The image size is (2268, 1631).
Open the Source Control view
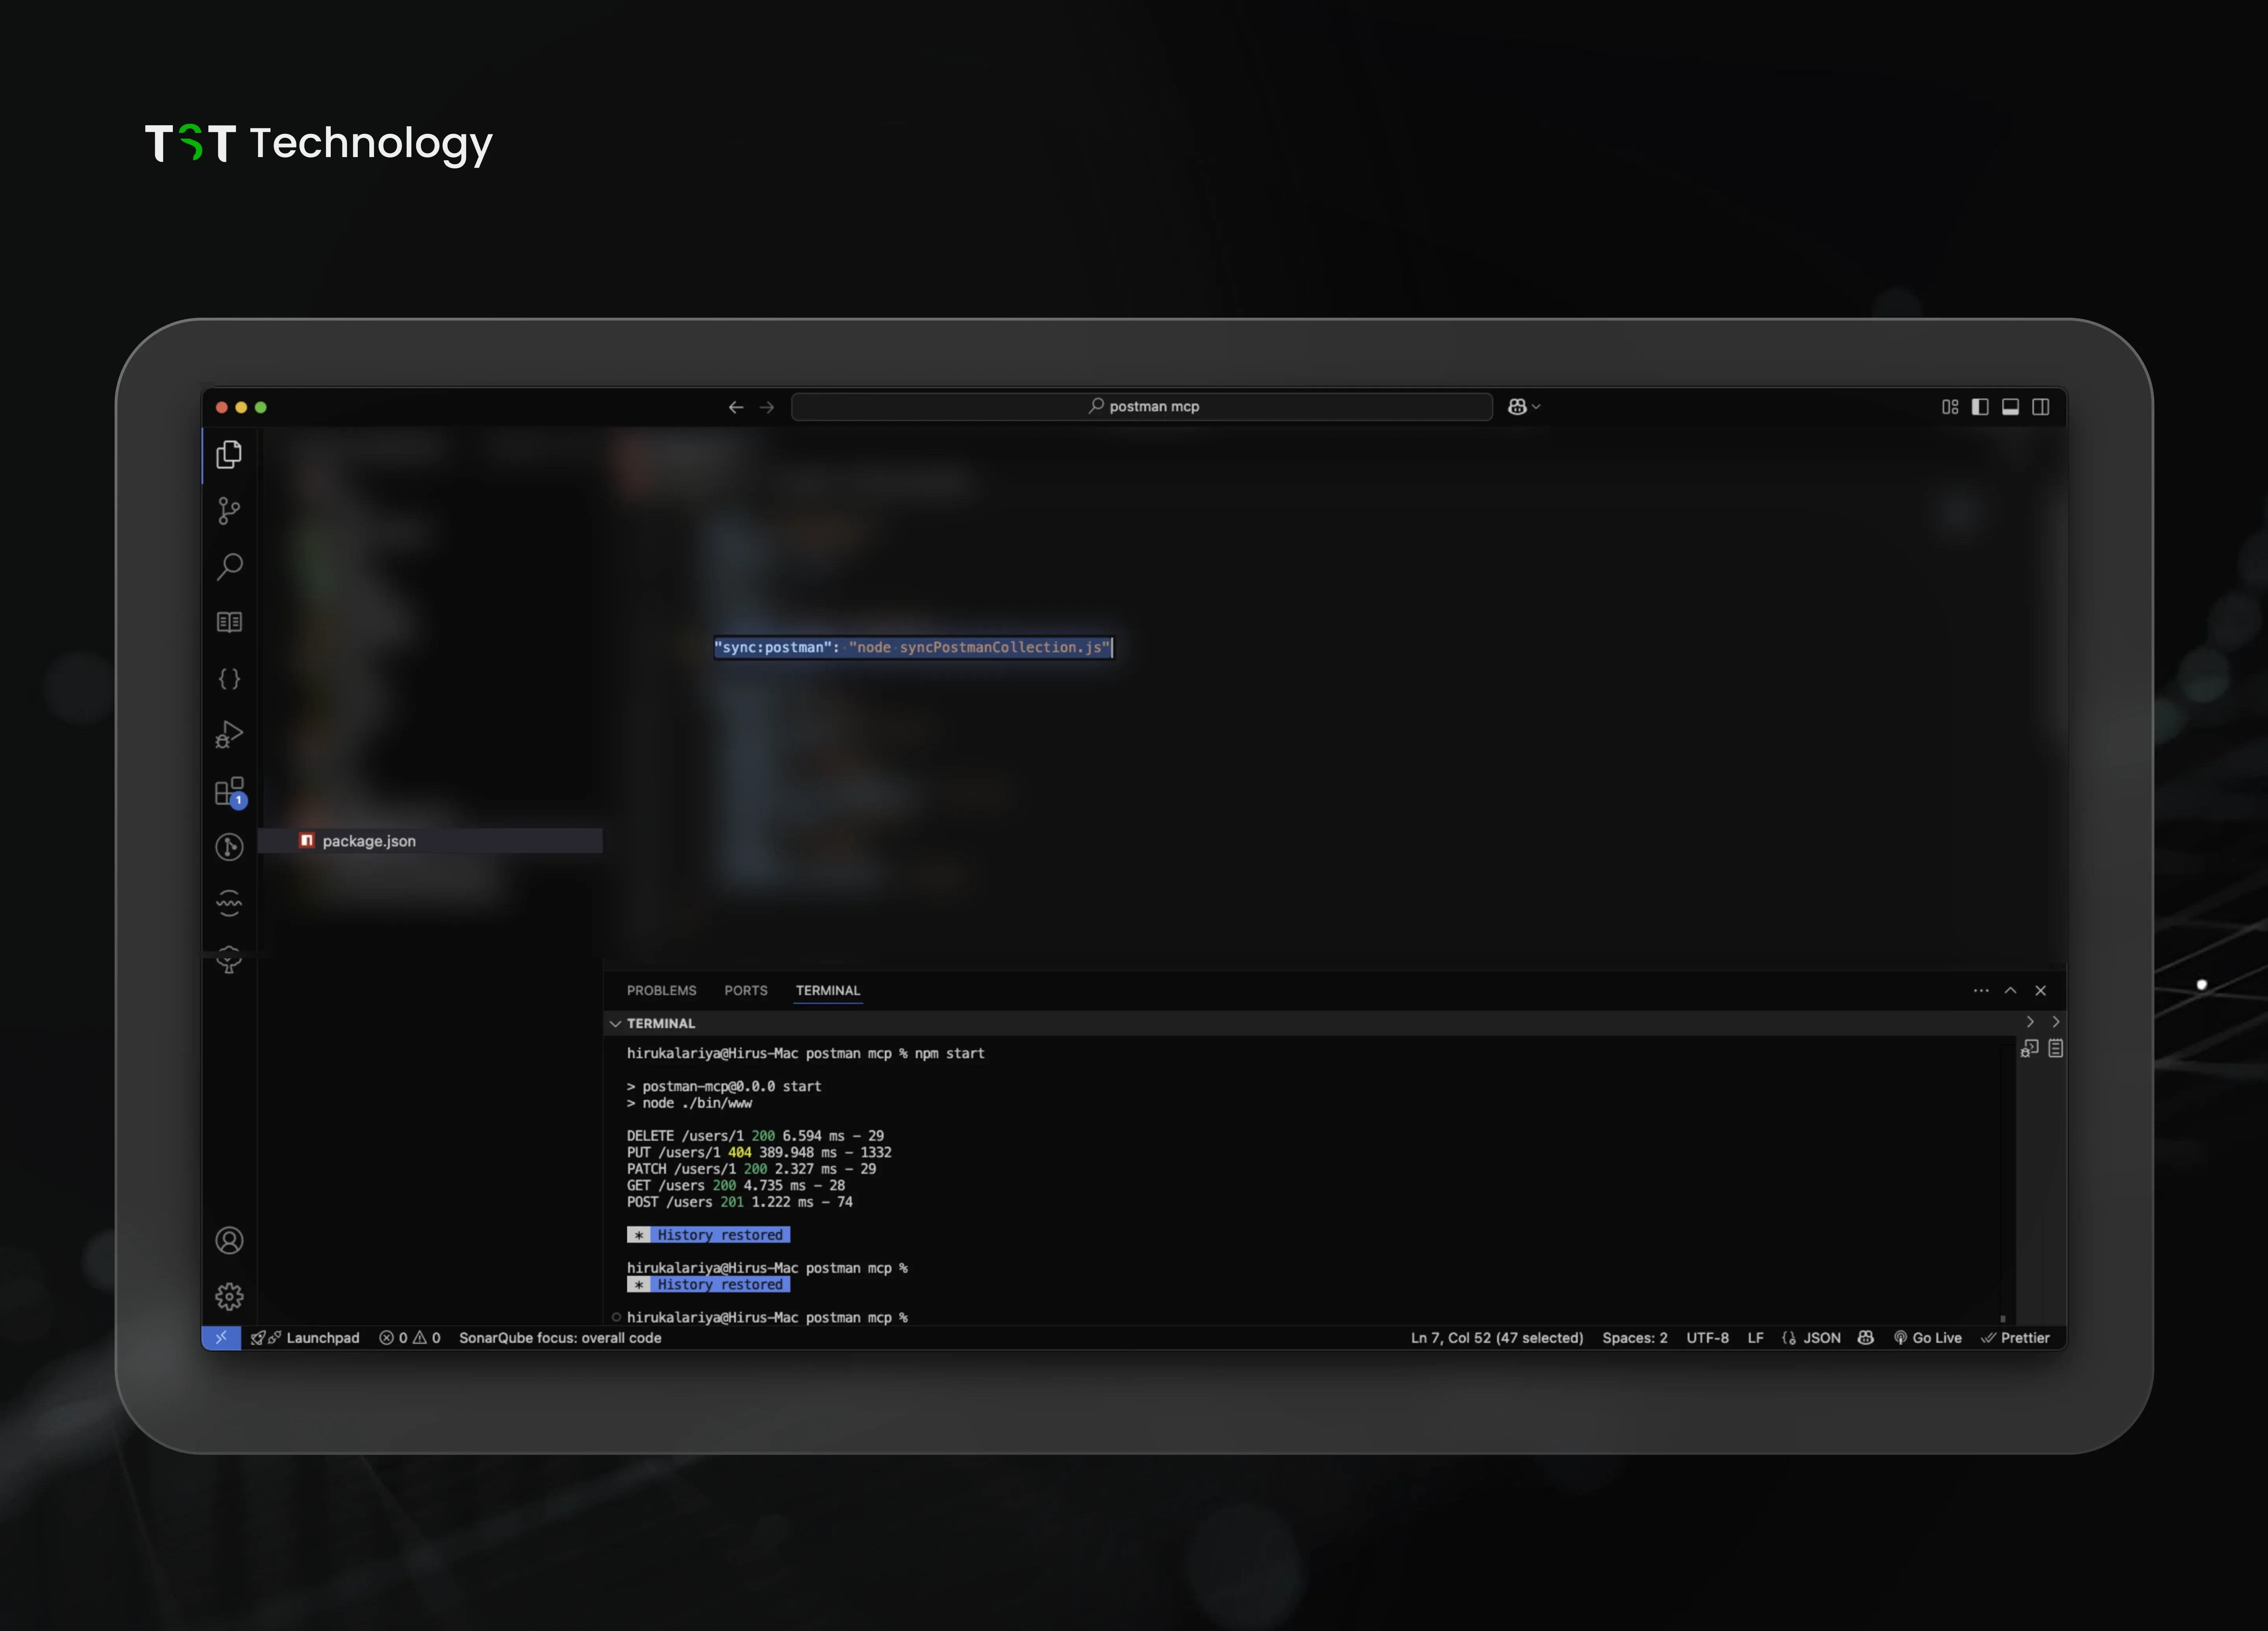pos(229,511)
